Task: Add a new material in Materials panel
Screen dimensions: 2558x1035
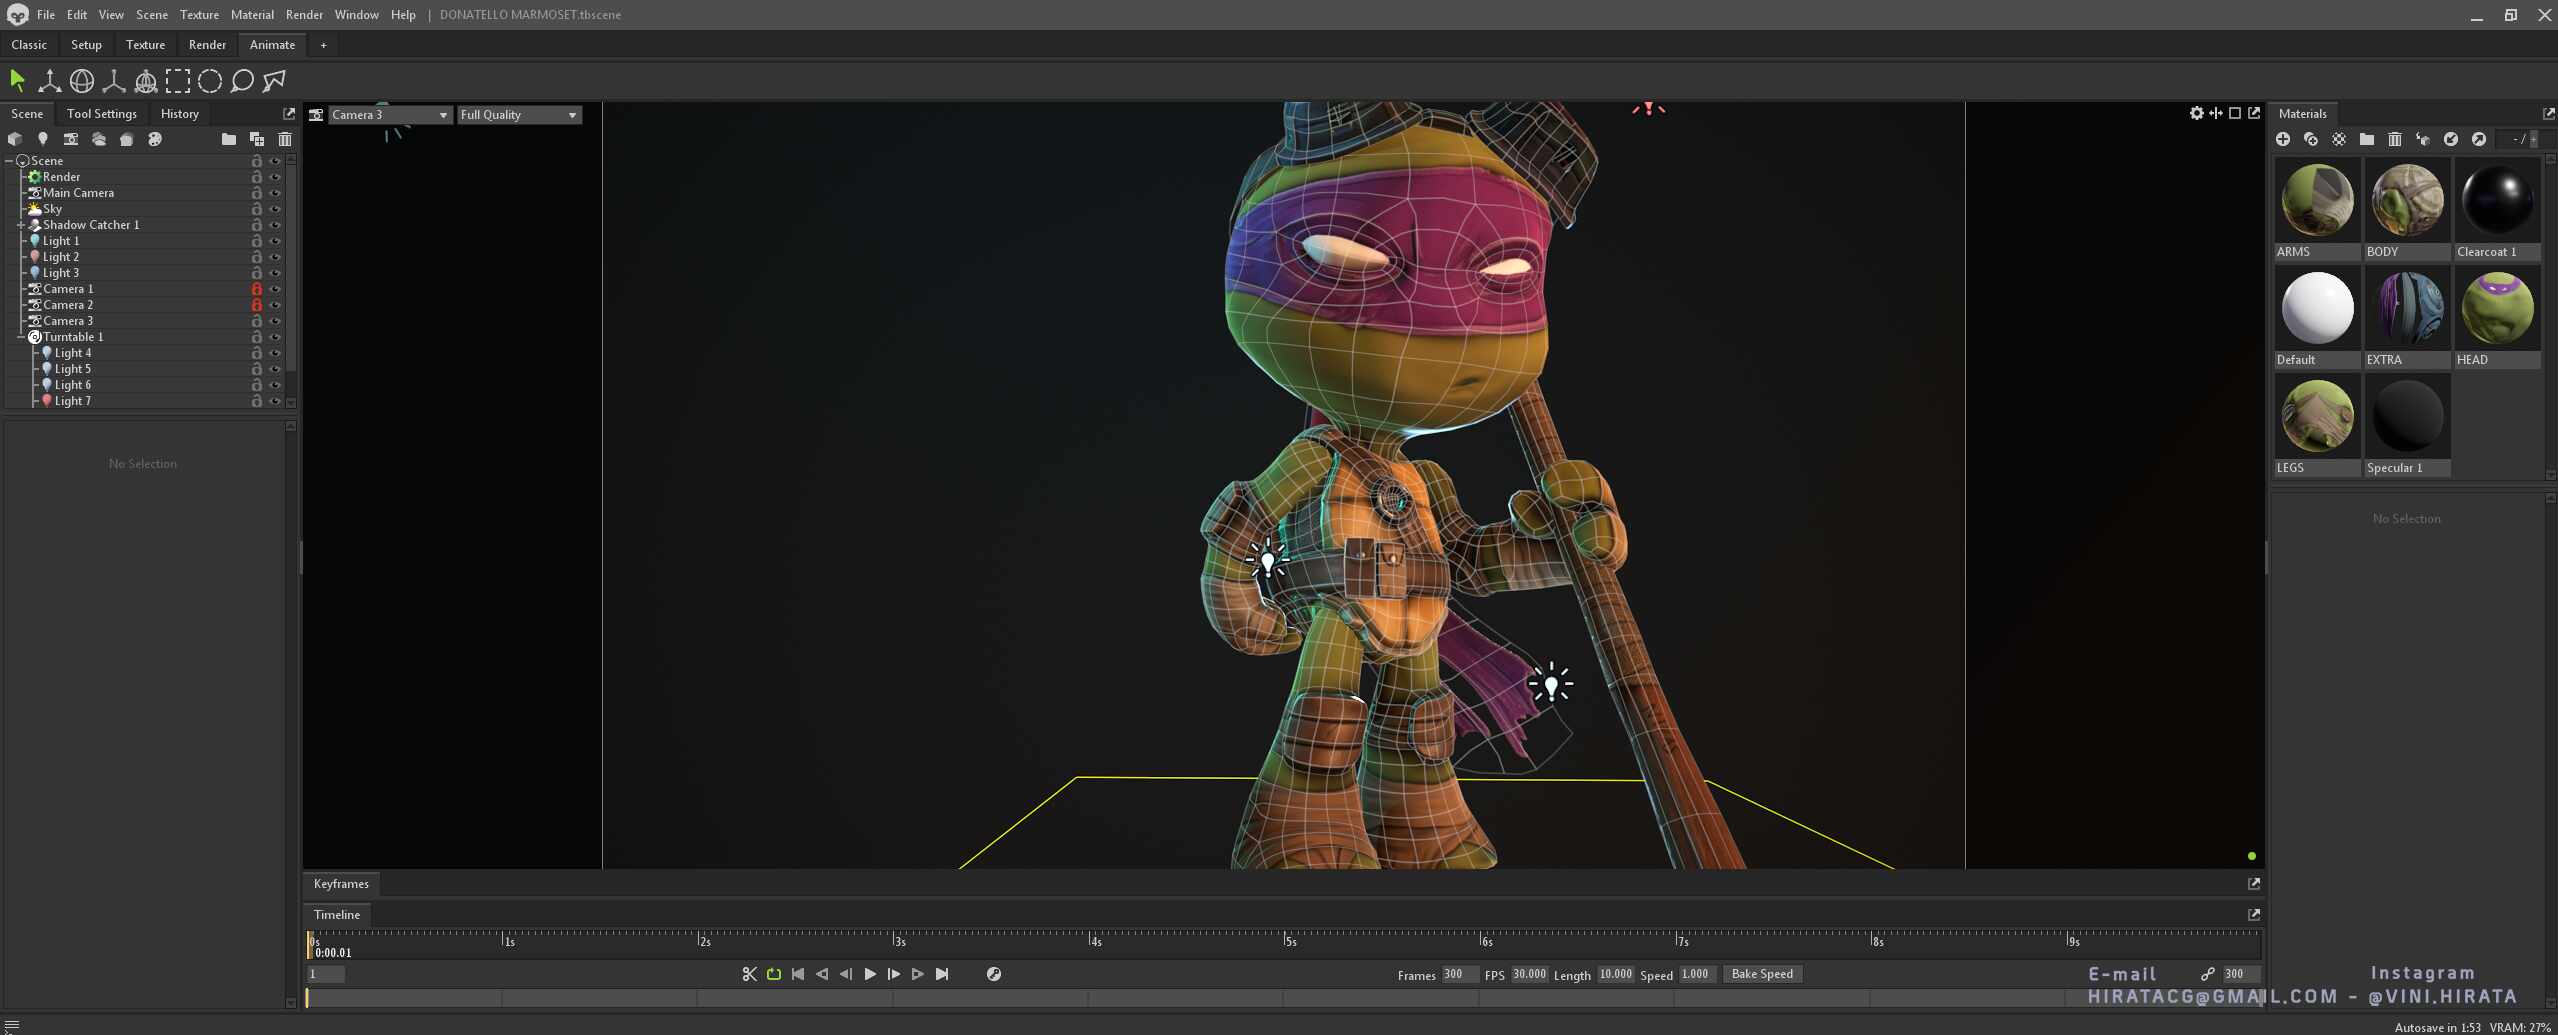Action: point(2283,139)
